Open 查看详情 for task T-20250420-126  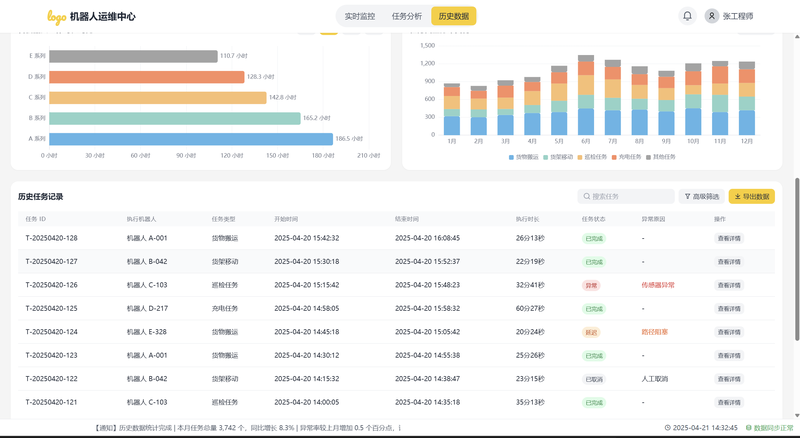point(729,285)
